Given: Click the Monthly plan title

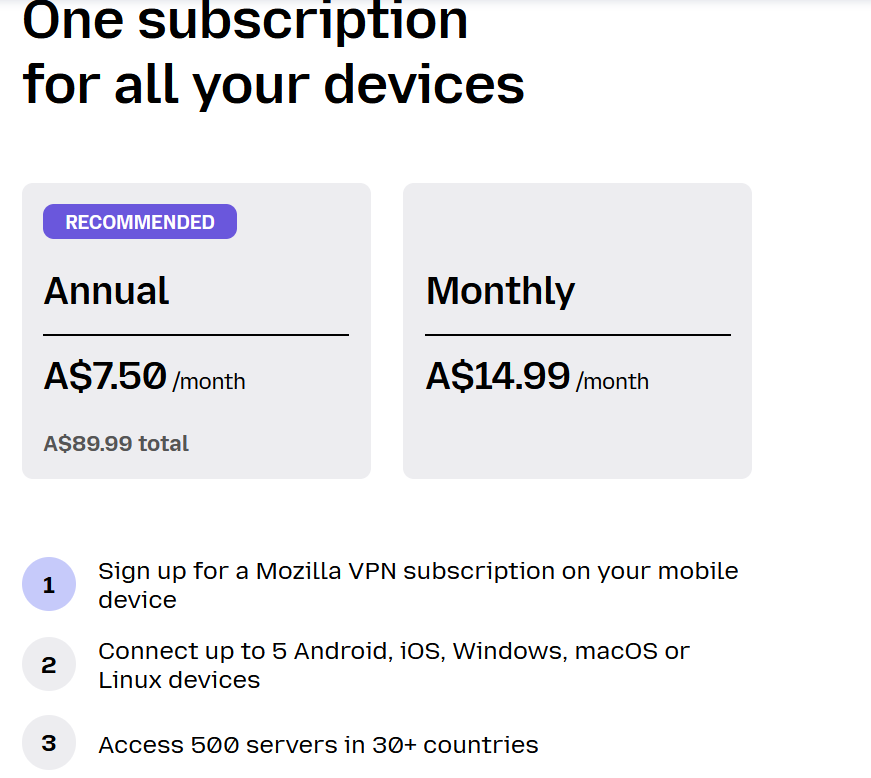Looking at the screenshot, I should click(x=500, y=292).
